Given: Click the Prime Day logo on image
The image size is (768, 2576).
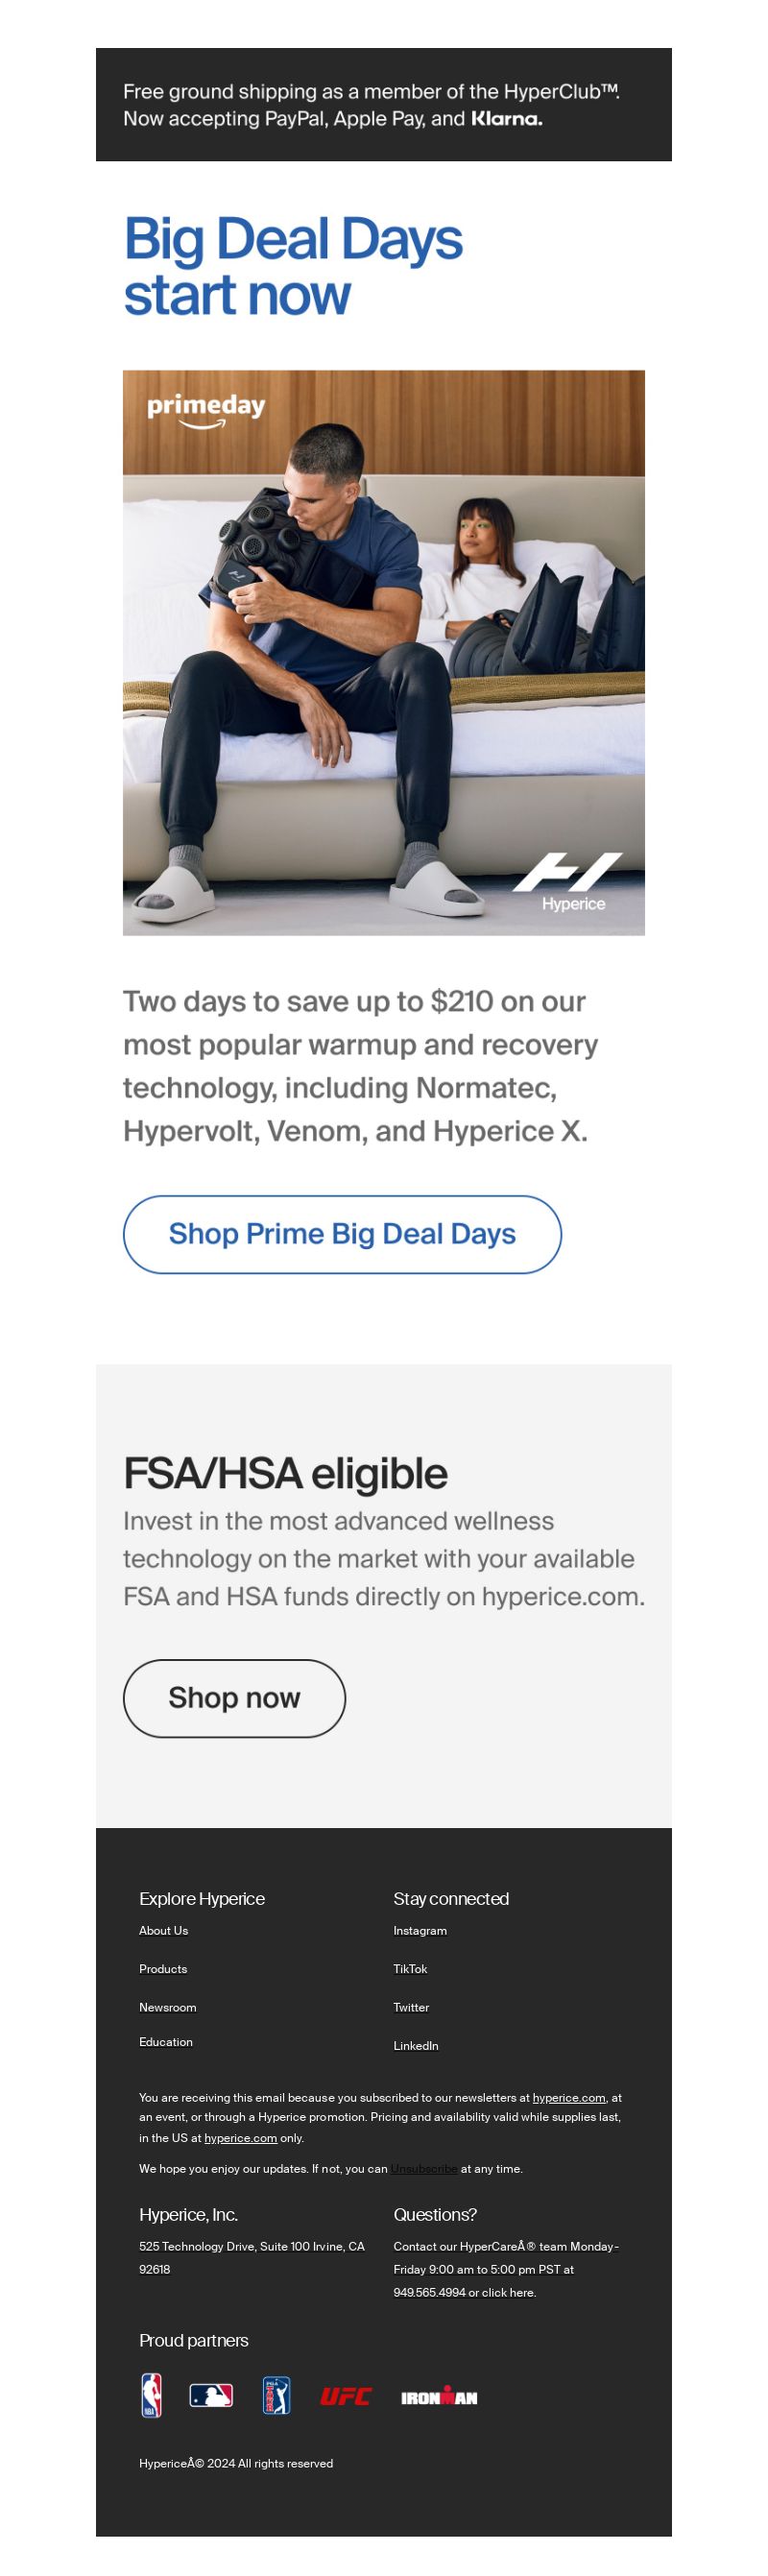Looking at the screenshot, I should pyautogui.click(x=206, y=410).
